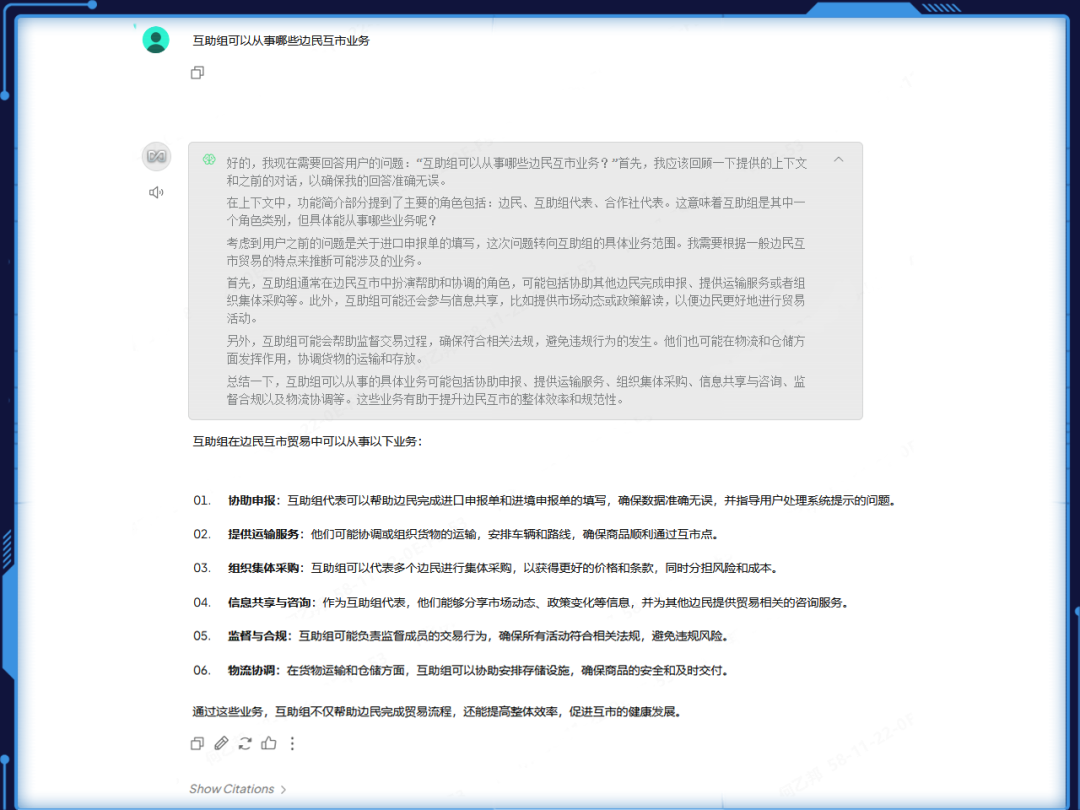Screen dimensions: 1080x810
Task: Click the green reasoning indicator icon
Action: 210,161
